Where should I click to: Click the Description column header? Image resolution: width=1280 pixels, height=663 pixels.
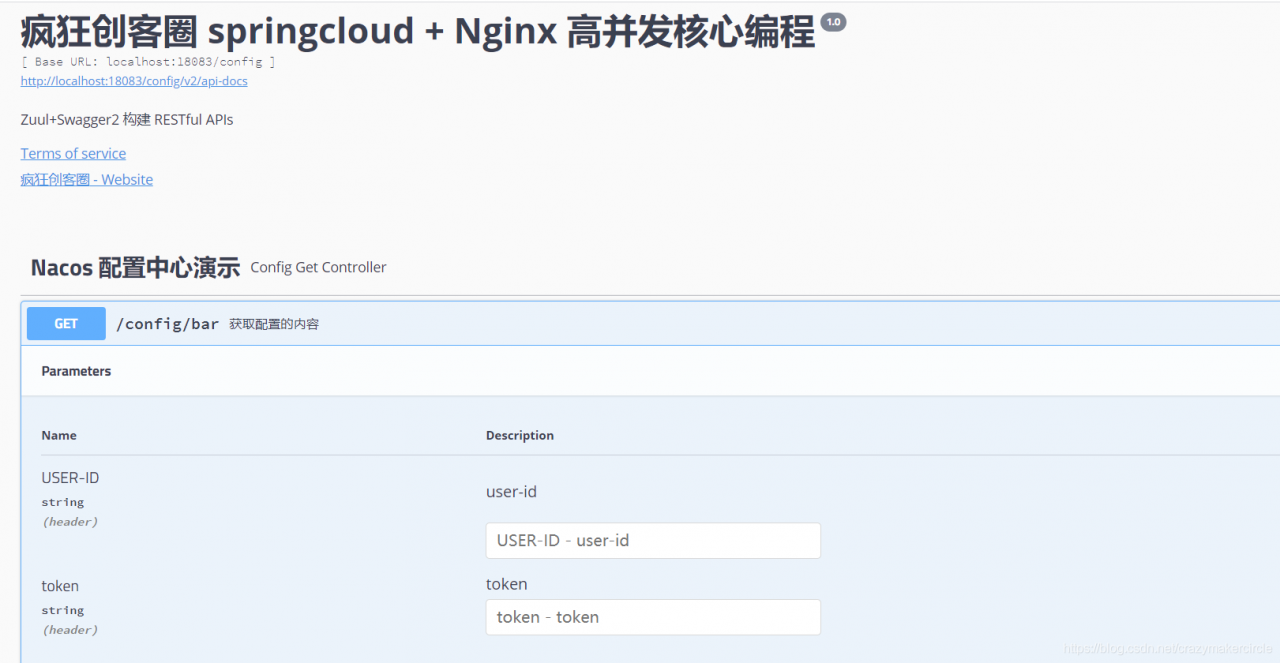pos(520,435)
